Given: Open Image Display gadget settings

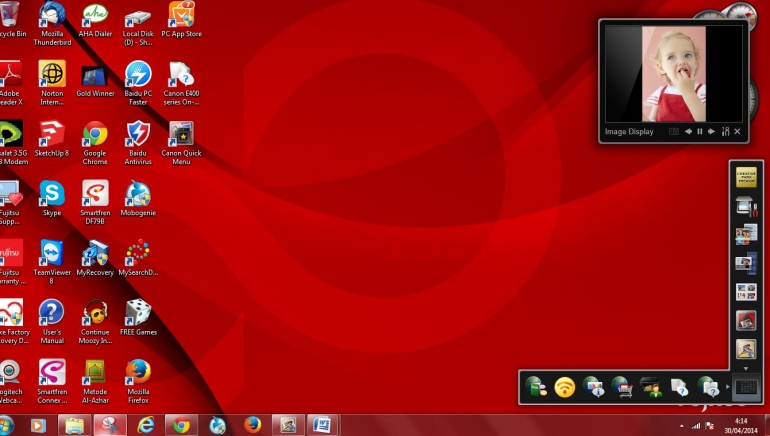Looking at the screenshot, I should pyautogui.click(x=725, y=132).
